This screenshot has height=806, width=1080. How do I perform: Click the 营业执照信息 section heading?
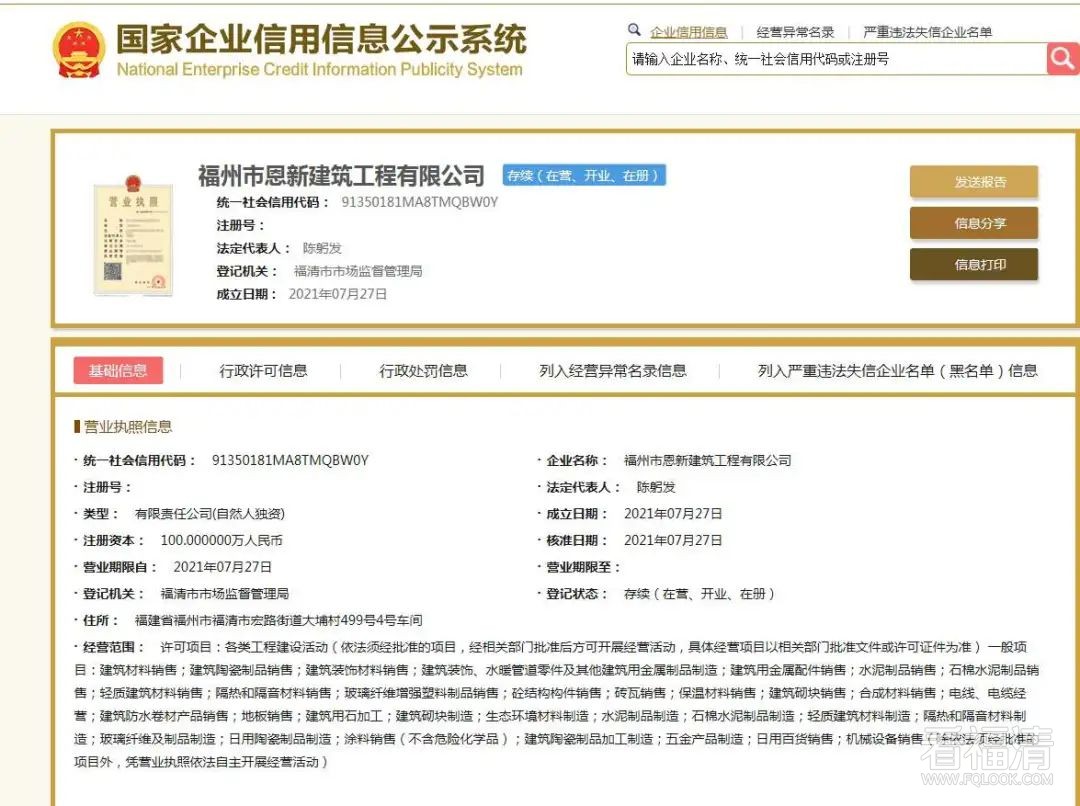pyautogui.click(x=127, y=426)
